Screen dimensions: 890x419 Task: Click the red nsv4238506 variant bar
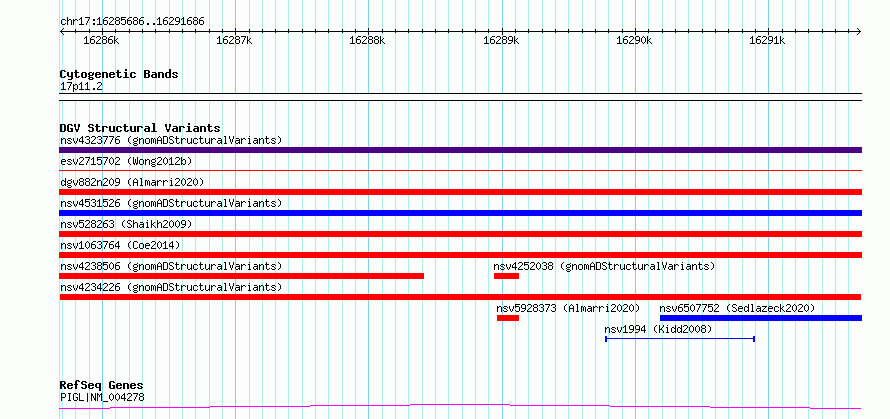[x=241, y=276]
